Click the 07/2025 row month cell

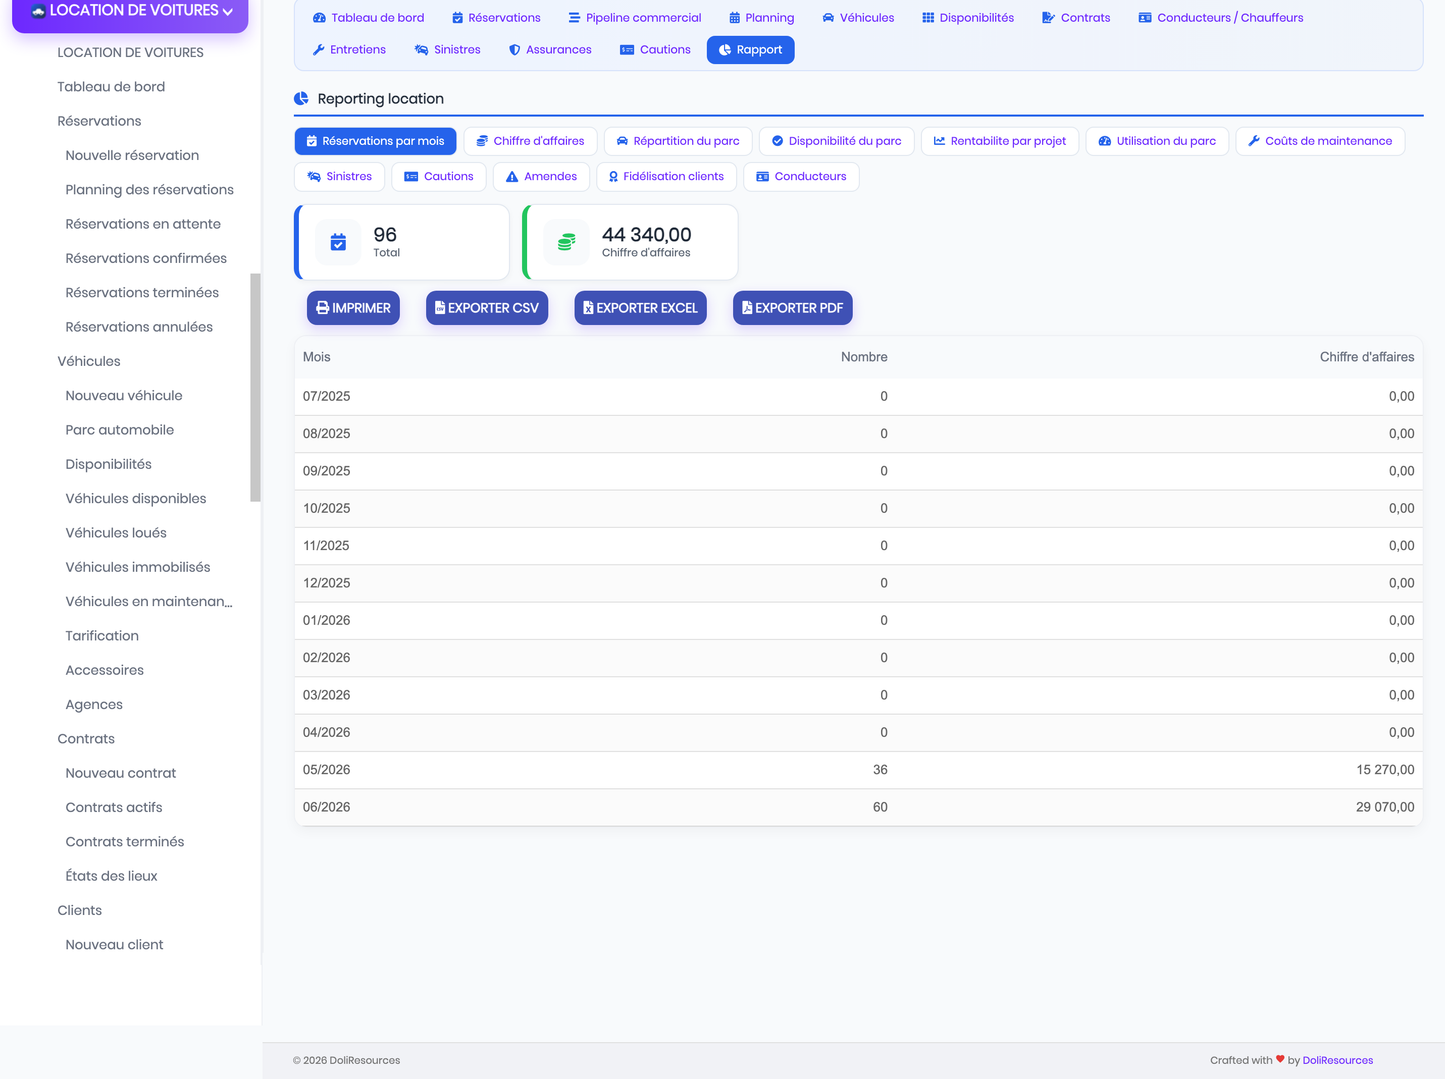pyautogui.click(x=326, y=396)
